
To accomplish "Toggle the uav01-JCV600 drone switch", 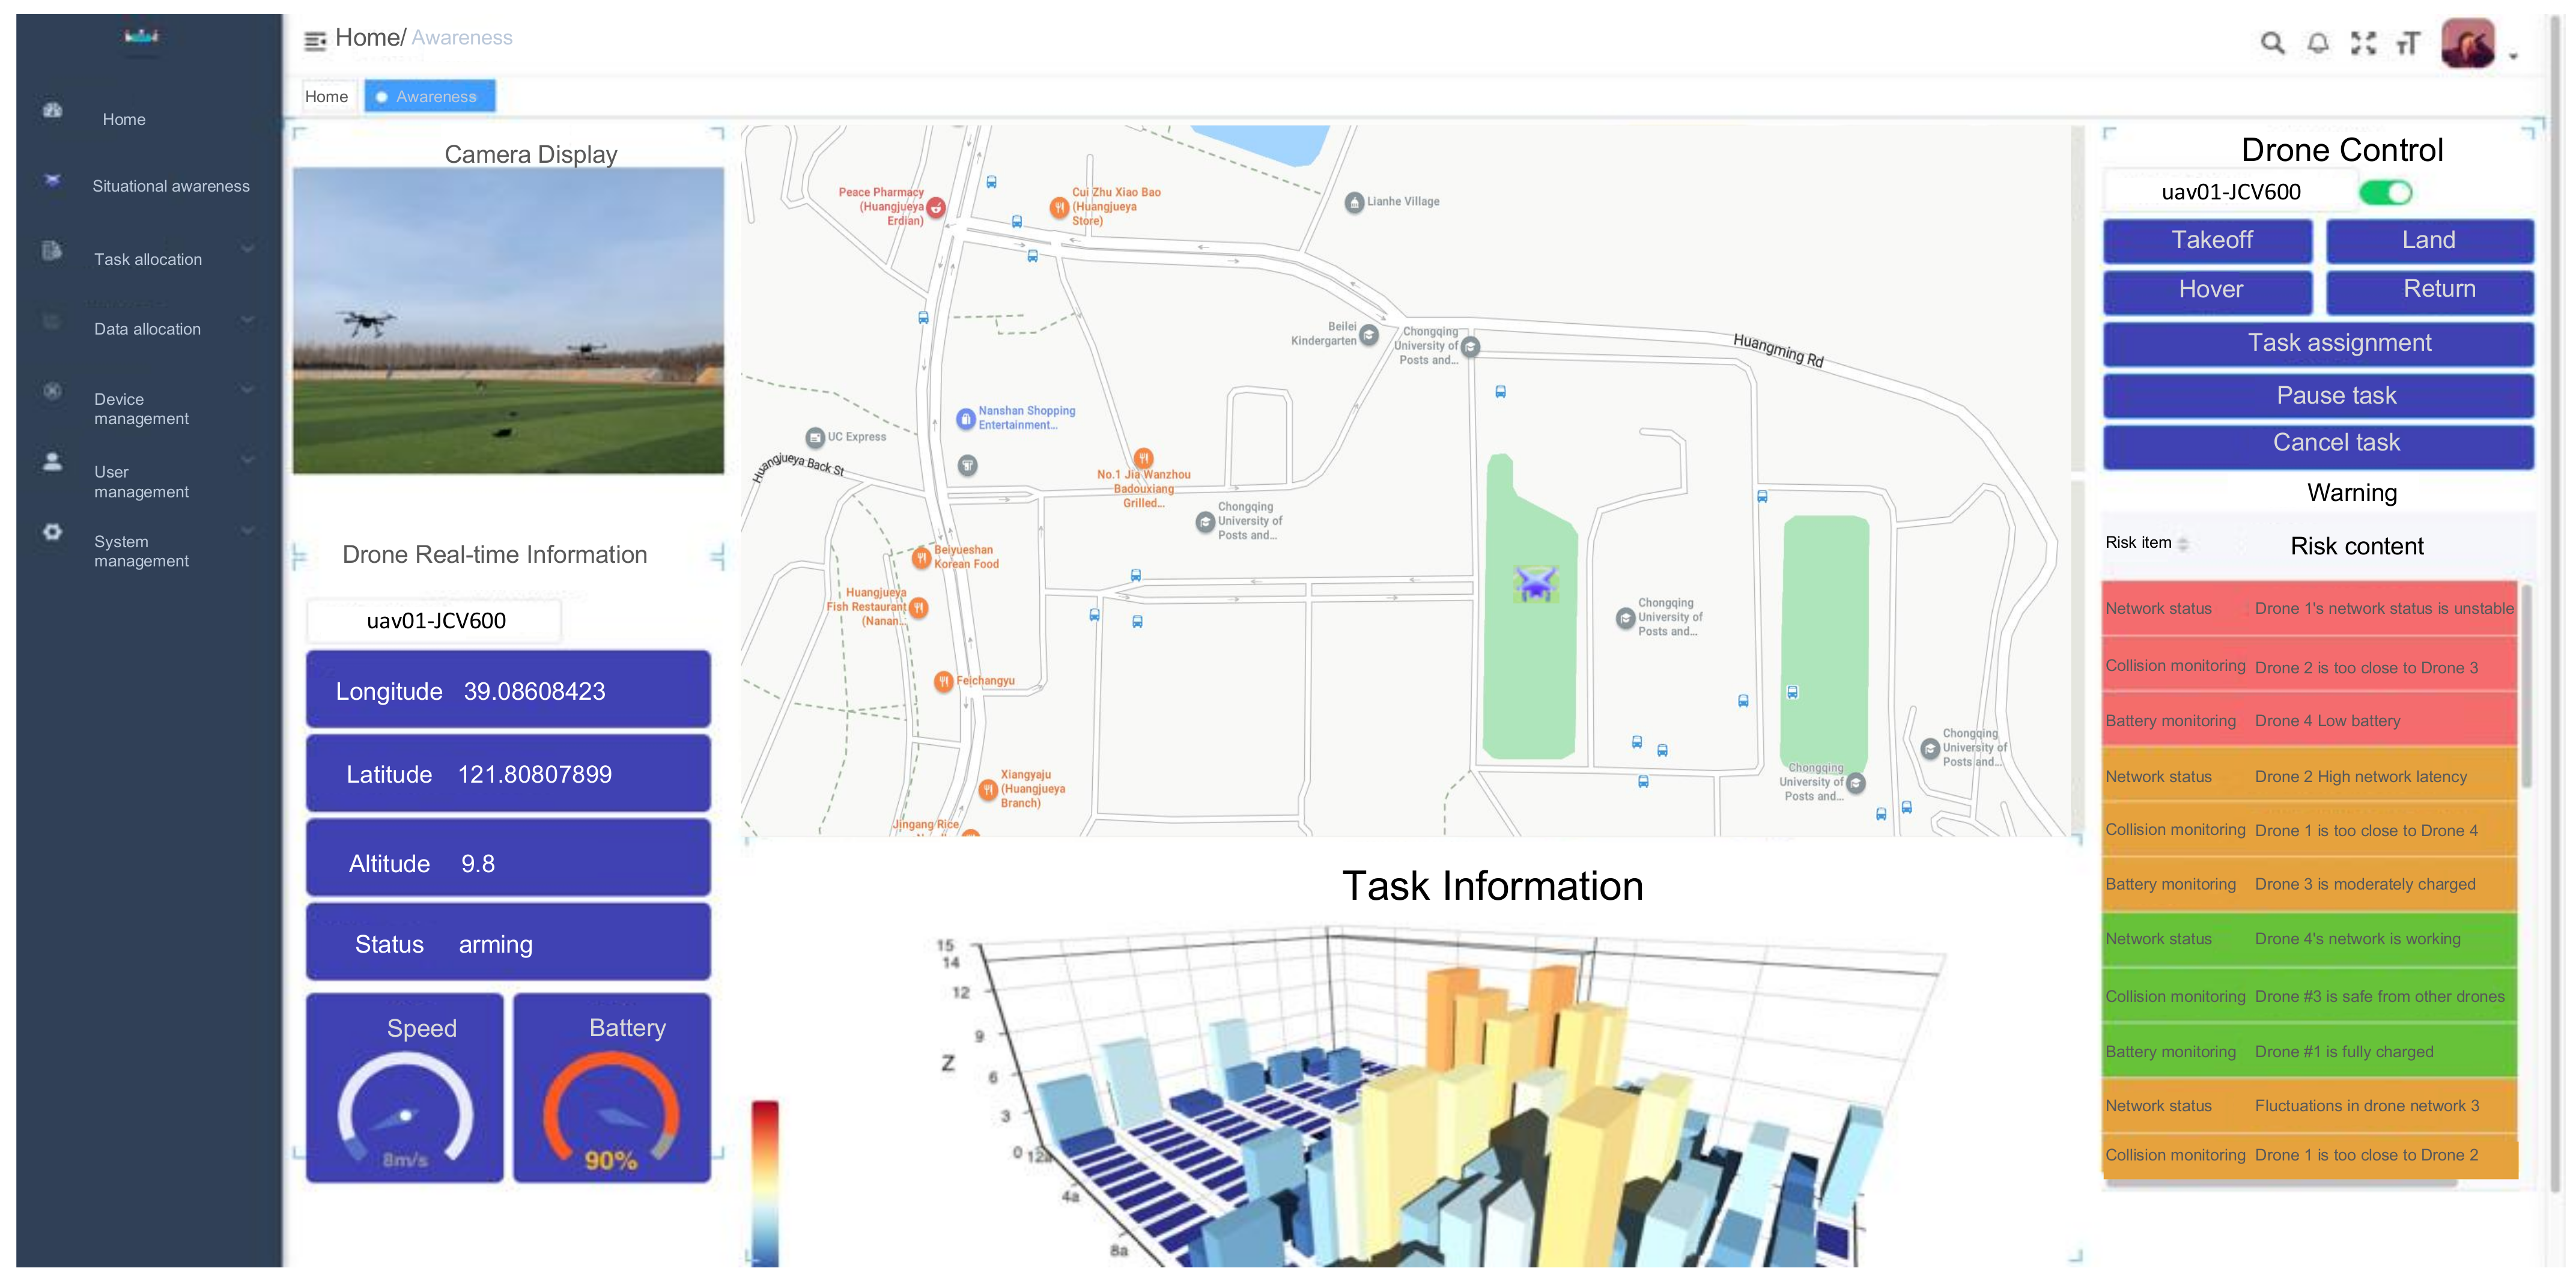I will 2384,192.
